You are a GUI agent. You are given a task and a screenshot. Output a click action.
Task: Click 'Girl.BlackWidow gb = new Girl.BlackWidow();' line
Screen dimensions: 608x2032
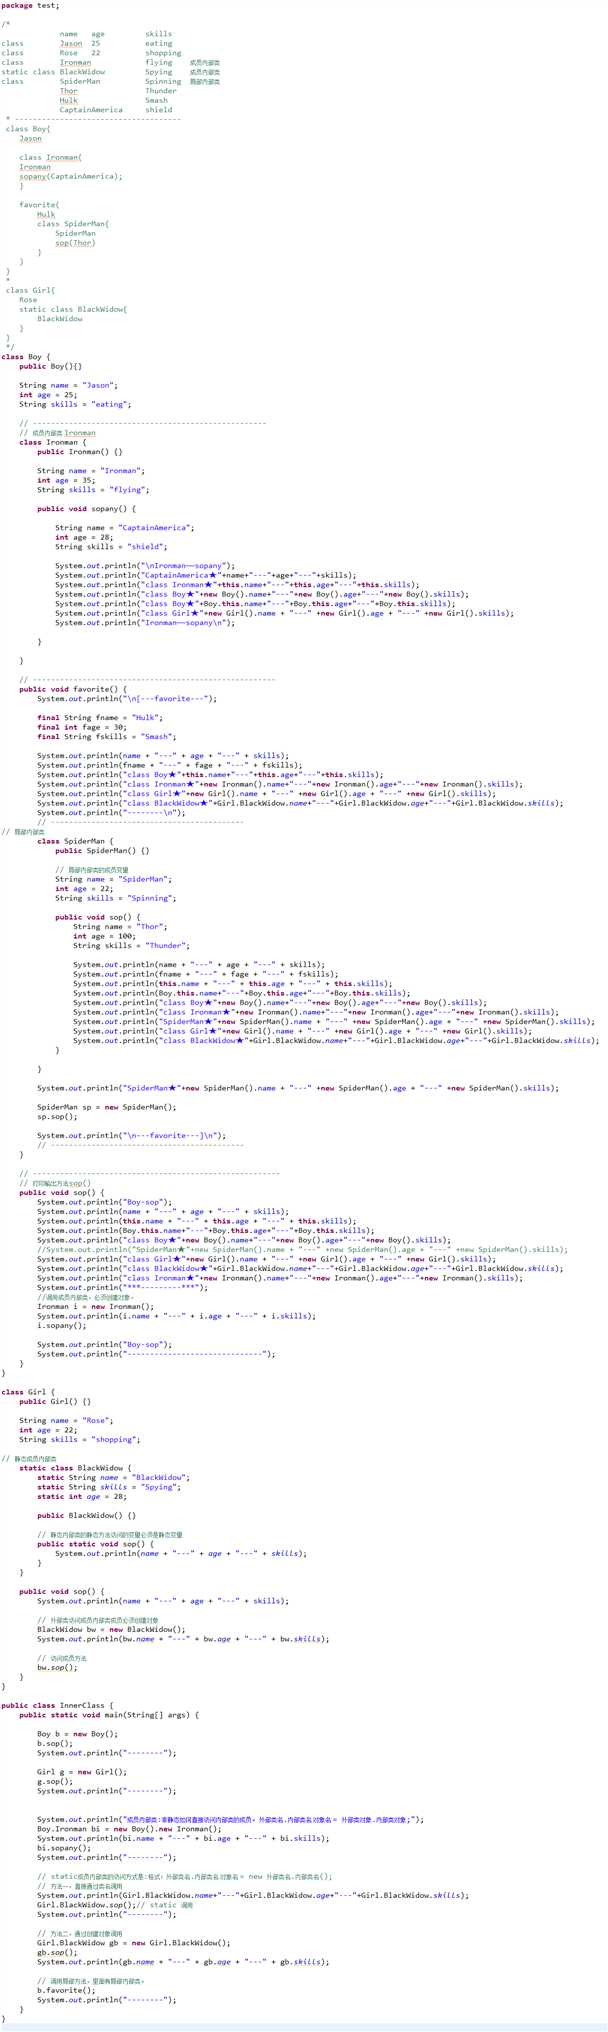[134, 1942]
